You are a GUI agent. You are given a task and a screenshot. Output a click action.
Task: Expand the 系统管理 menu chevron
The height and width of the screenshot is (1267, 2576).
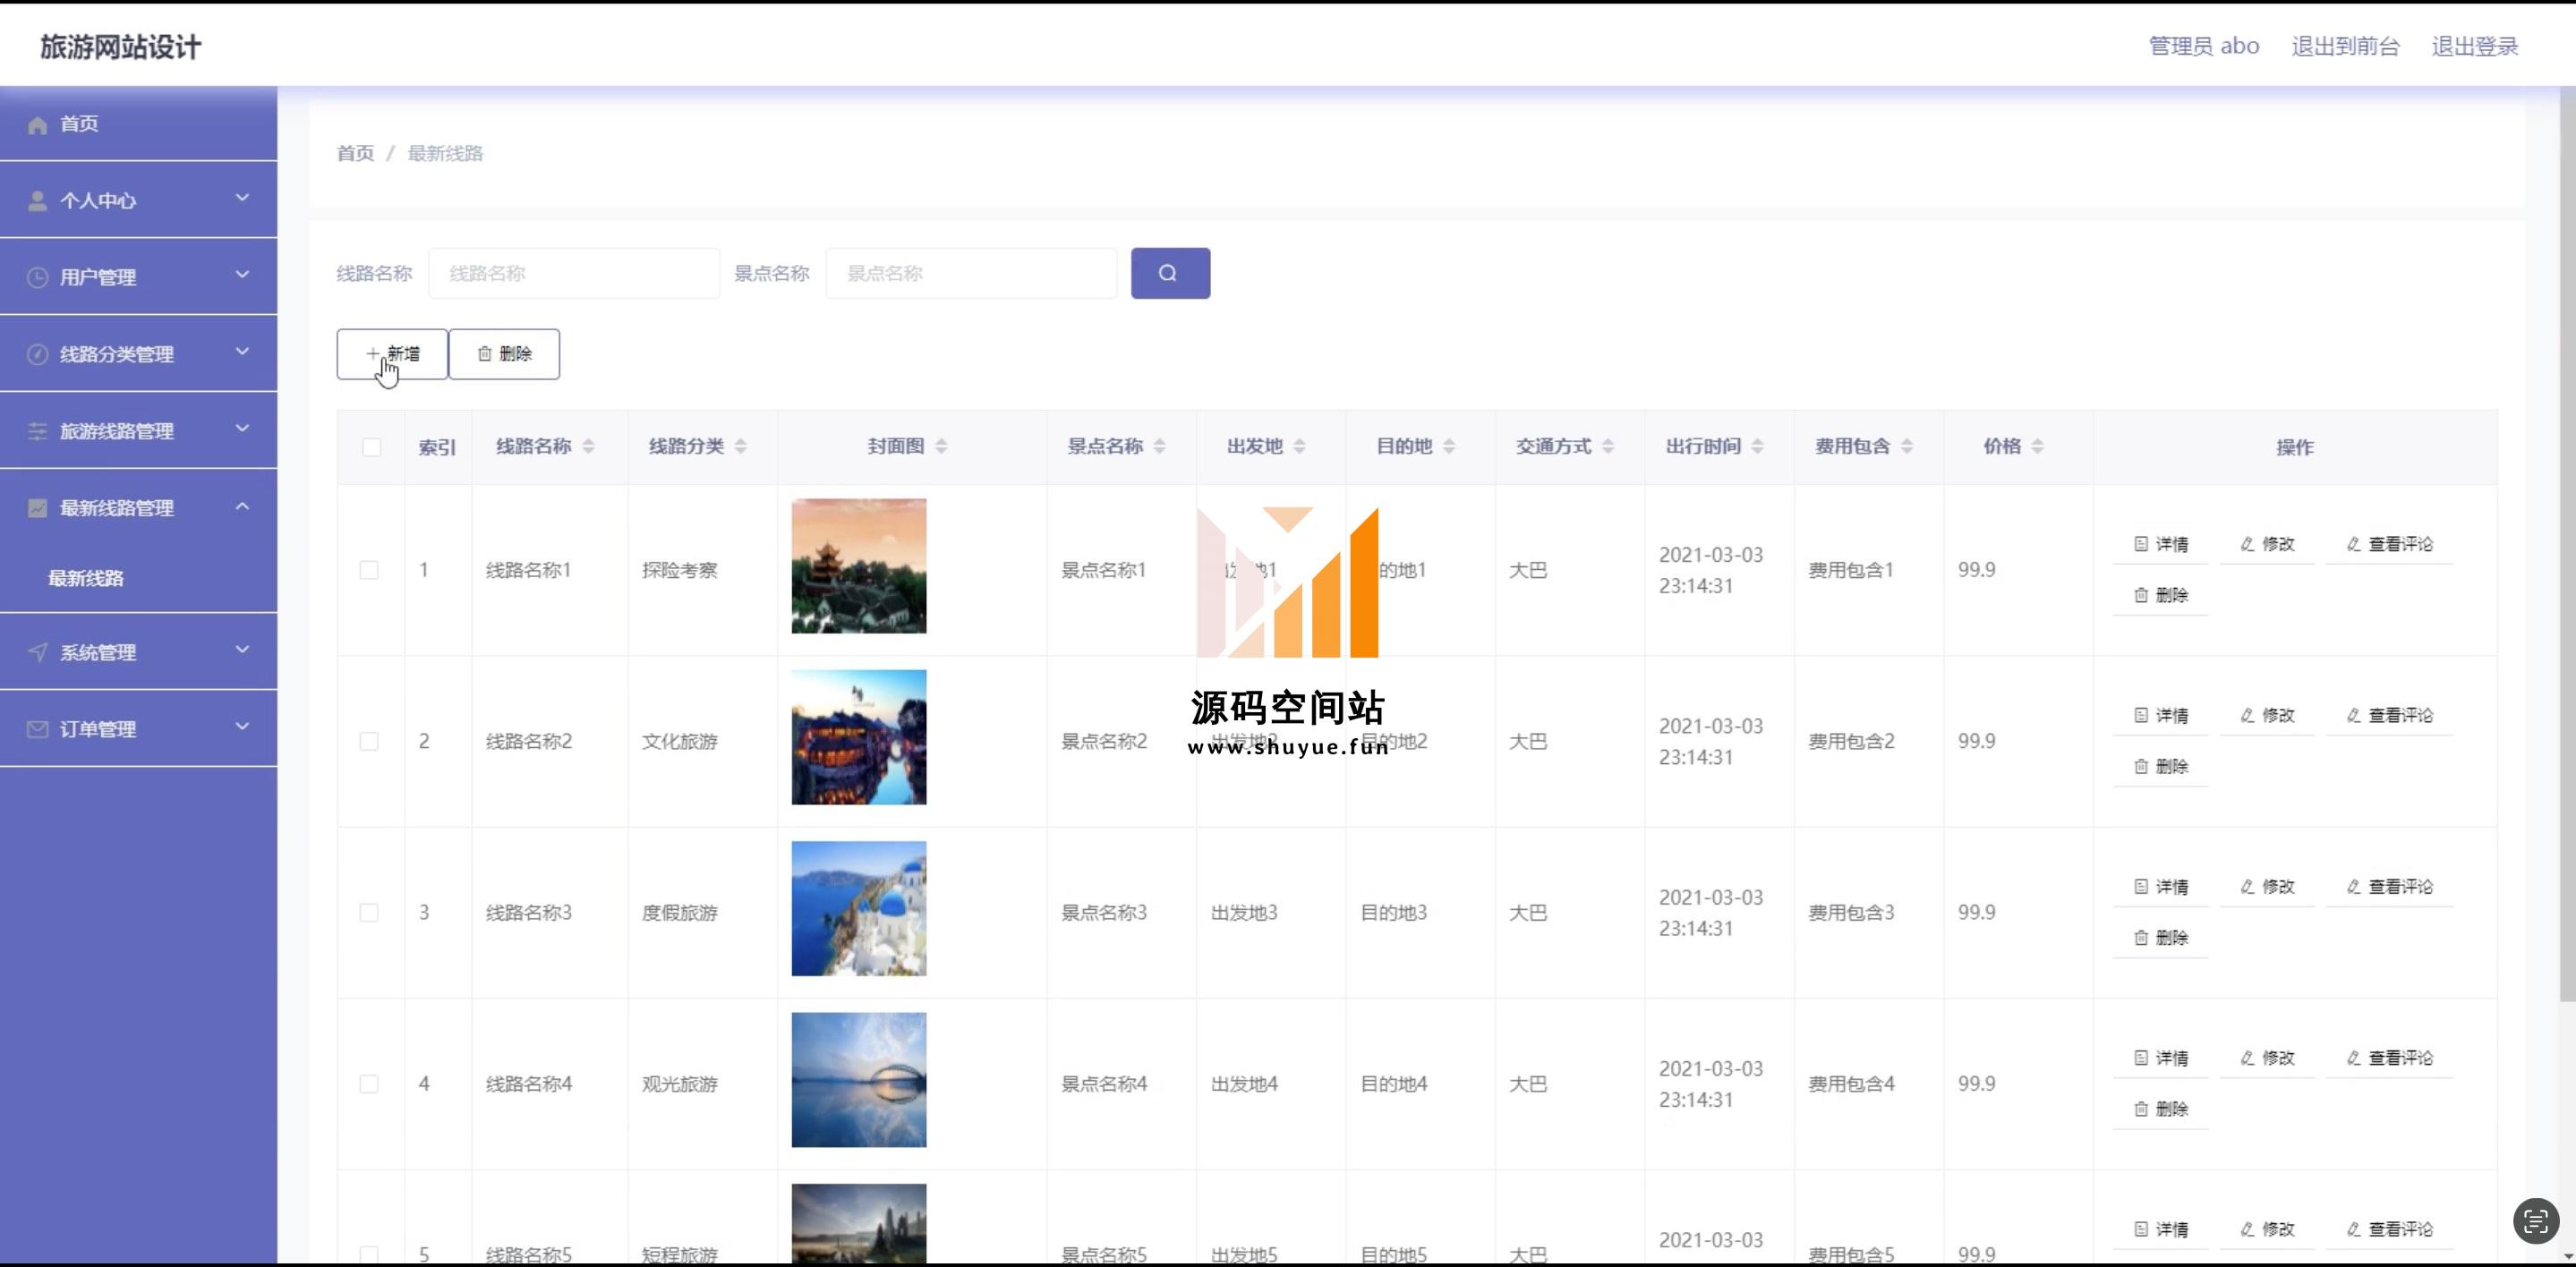point(242,650)
